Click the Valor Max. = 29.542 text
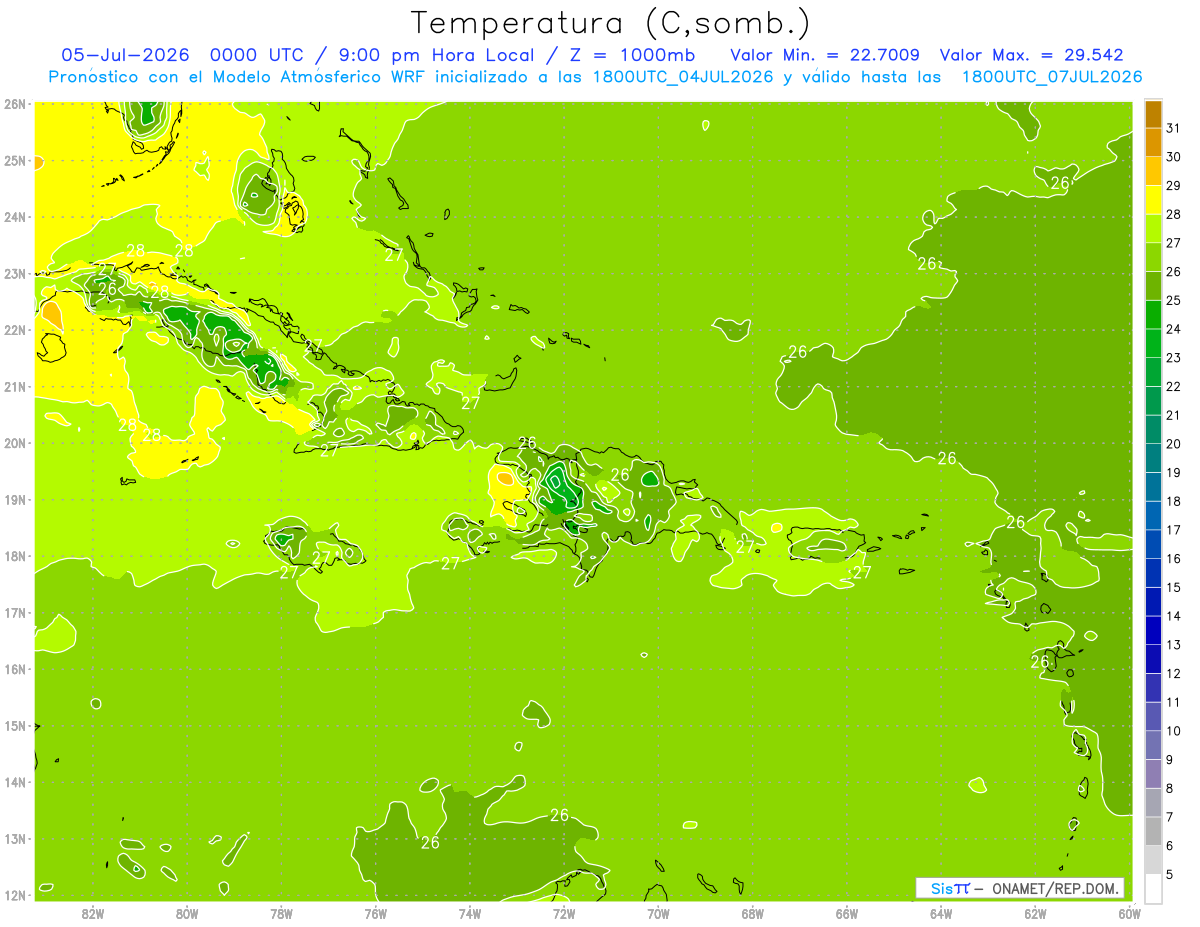 tap(1031, 55)
